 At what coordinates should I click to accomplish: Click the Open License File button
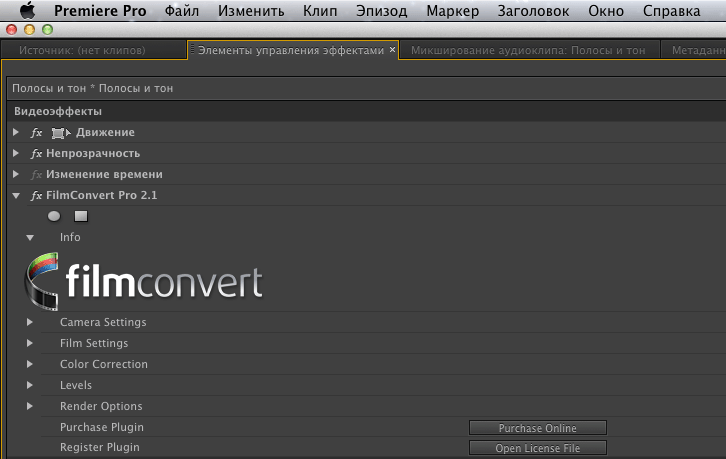pos(538,448)
